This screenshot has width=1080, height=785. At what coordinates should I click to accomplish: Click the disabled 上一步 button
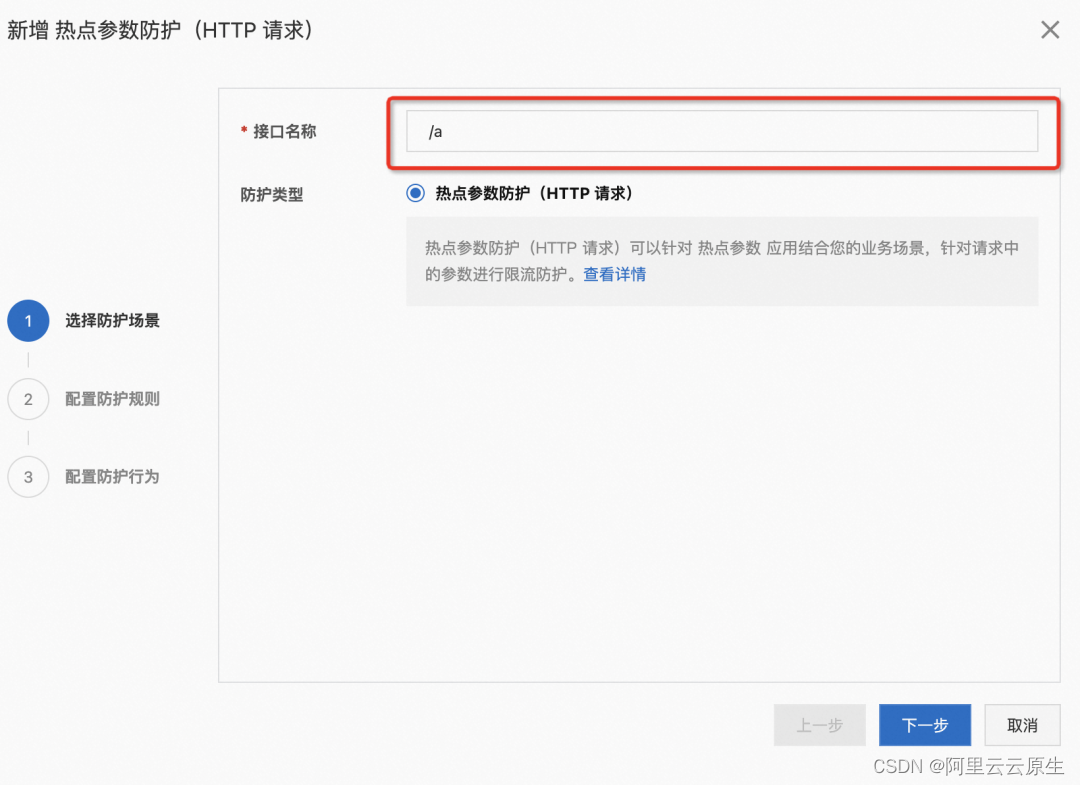click(819, 725)
